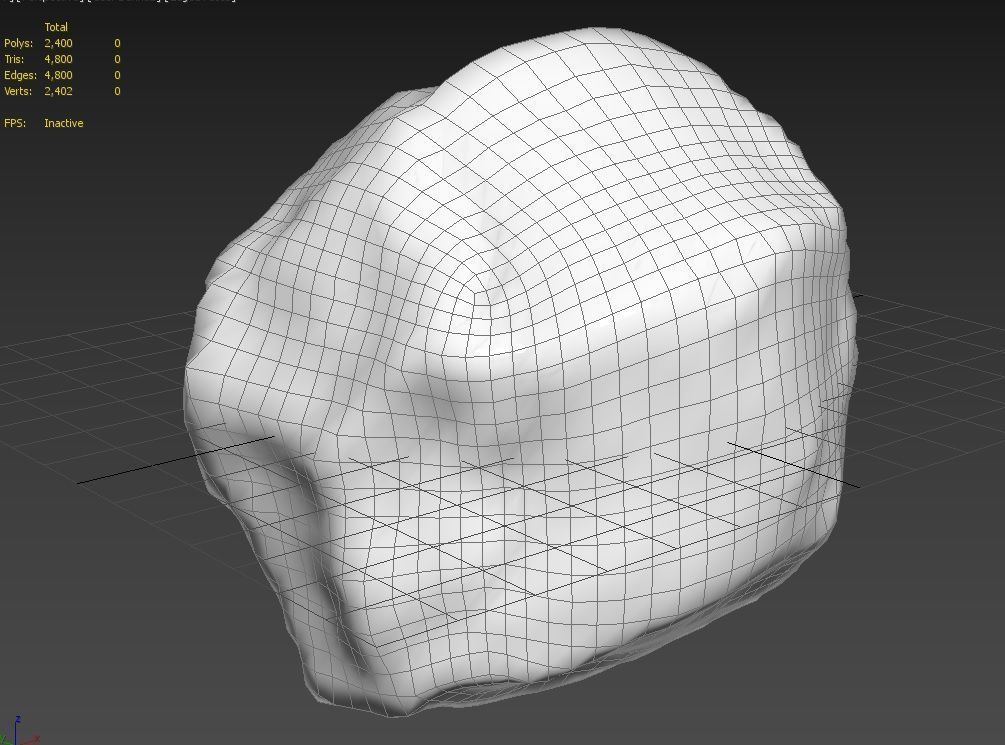
Task: Click the 'Inactive' FPS status text
Action: 63,123
